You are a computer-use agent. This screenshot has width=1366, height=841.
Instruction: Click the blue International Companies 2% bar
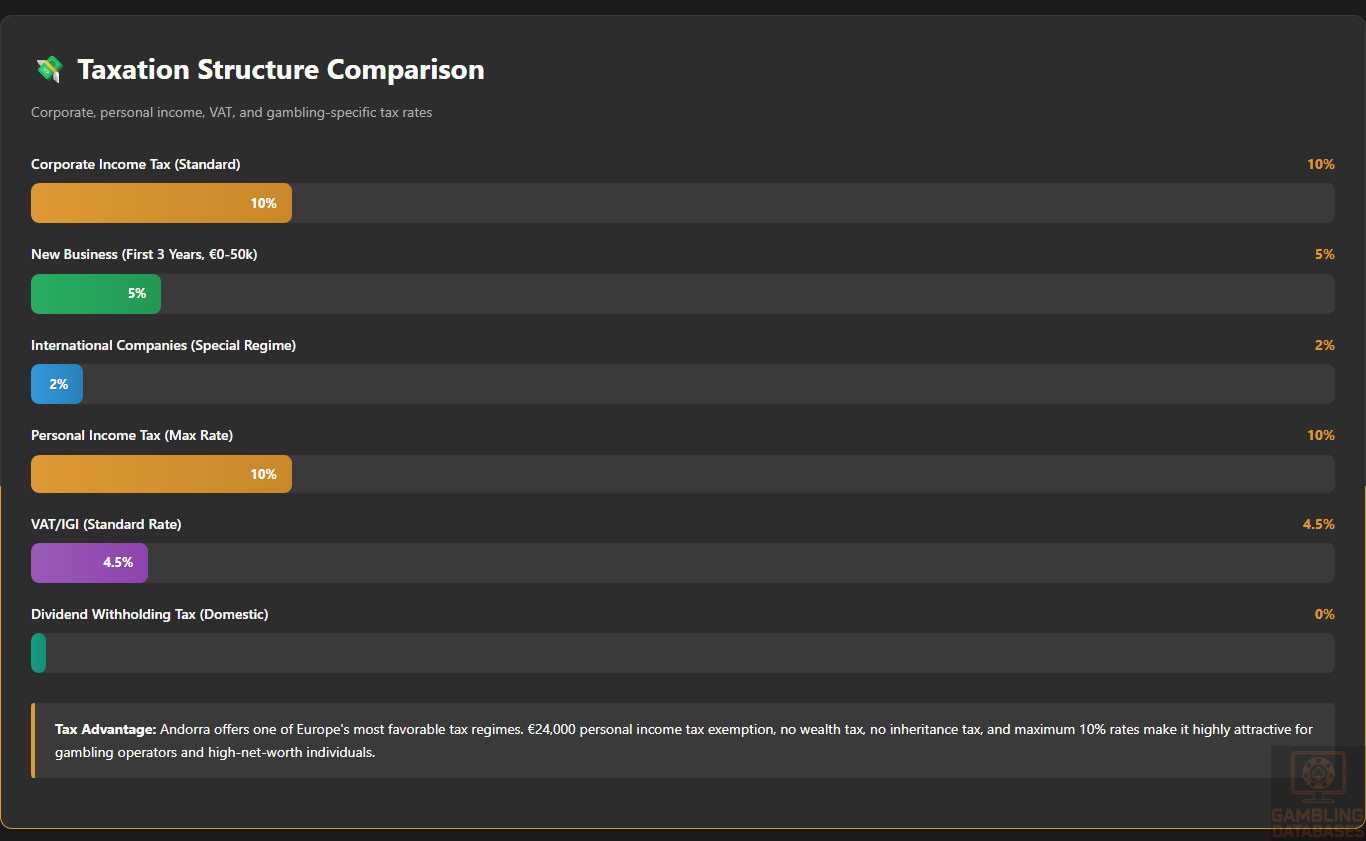tap(57, 384)
